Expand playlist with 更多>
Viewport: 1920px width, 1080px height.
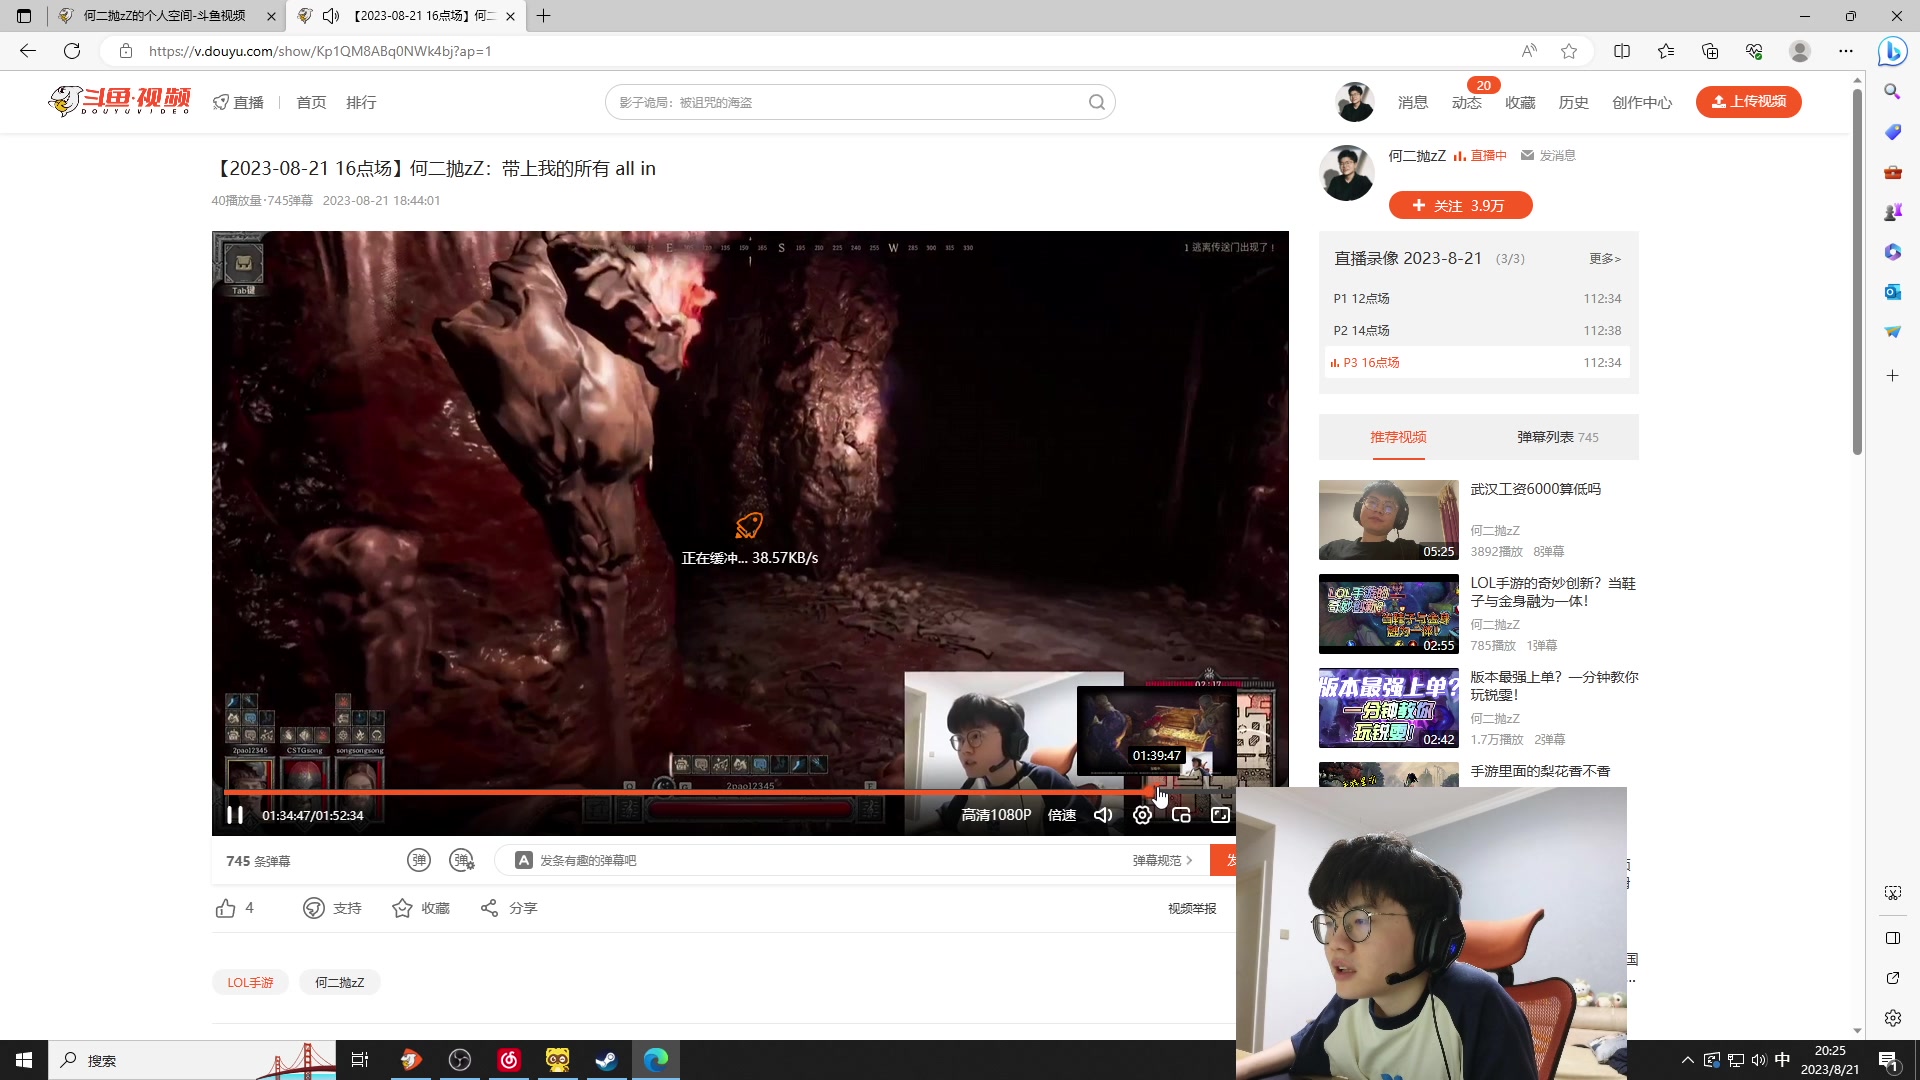pos(1605,258)
